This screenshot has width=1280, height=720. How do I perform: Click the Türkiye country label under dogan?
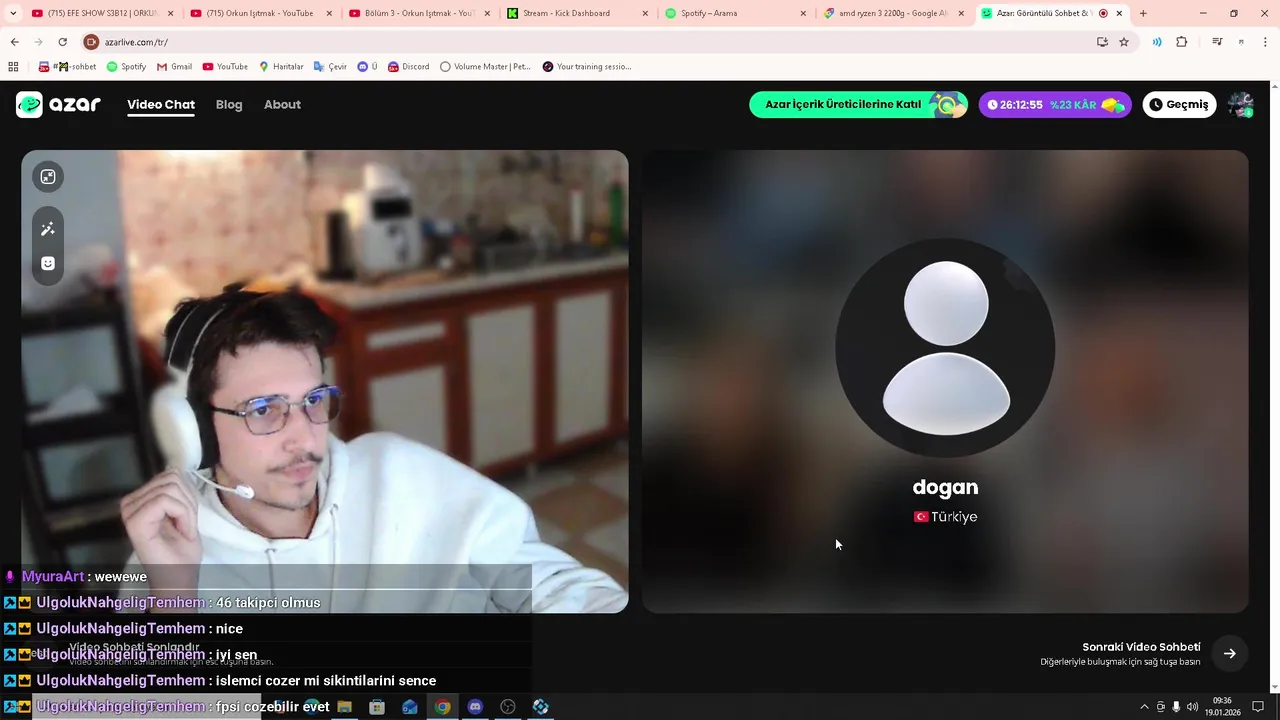pyautogui.click(x=945, y=517)
